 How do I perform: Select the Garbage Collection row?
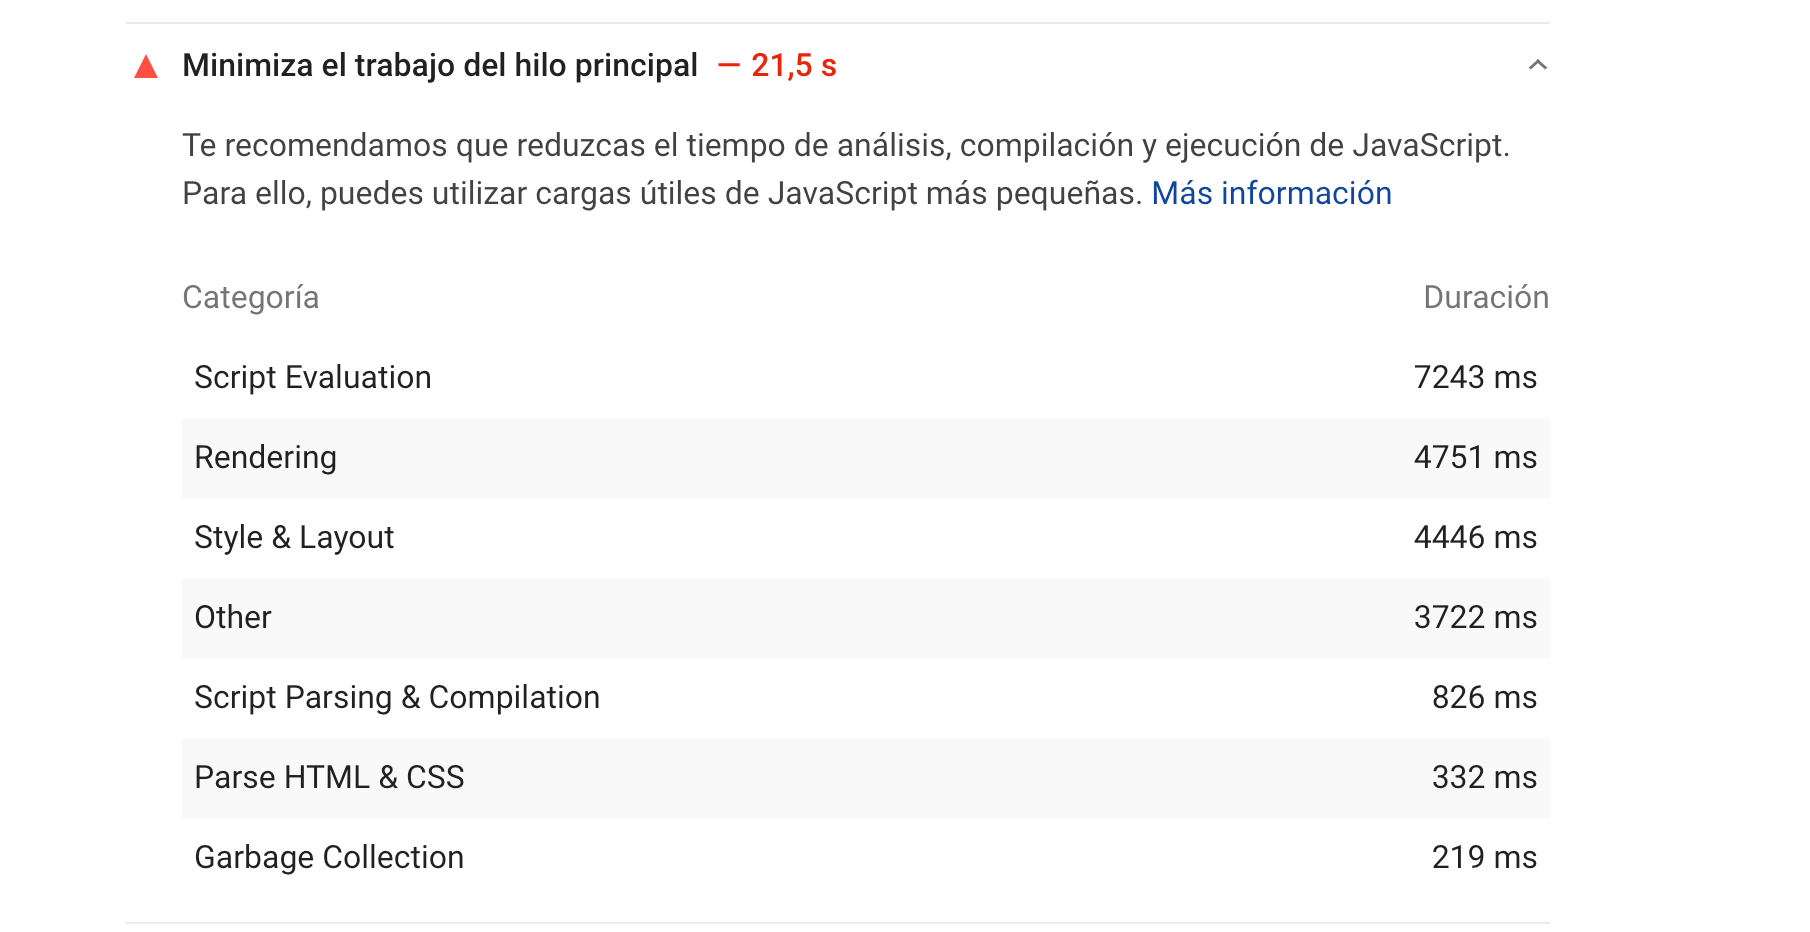(x=866, y=858)
